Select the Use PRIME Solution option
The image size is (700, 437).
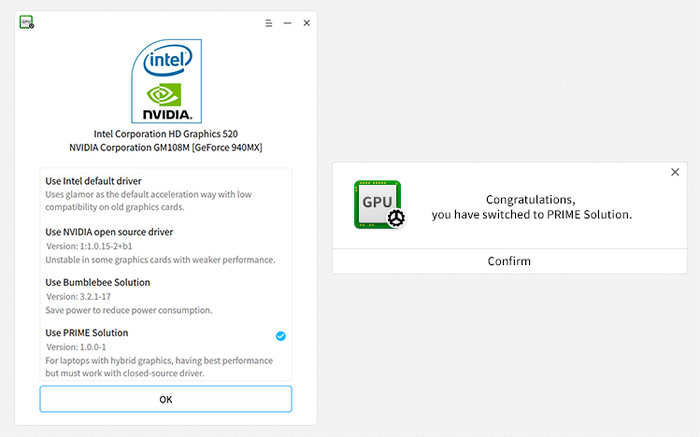87,332
